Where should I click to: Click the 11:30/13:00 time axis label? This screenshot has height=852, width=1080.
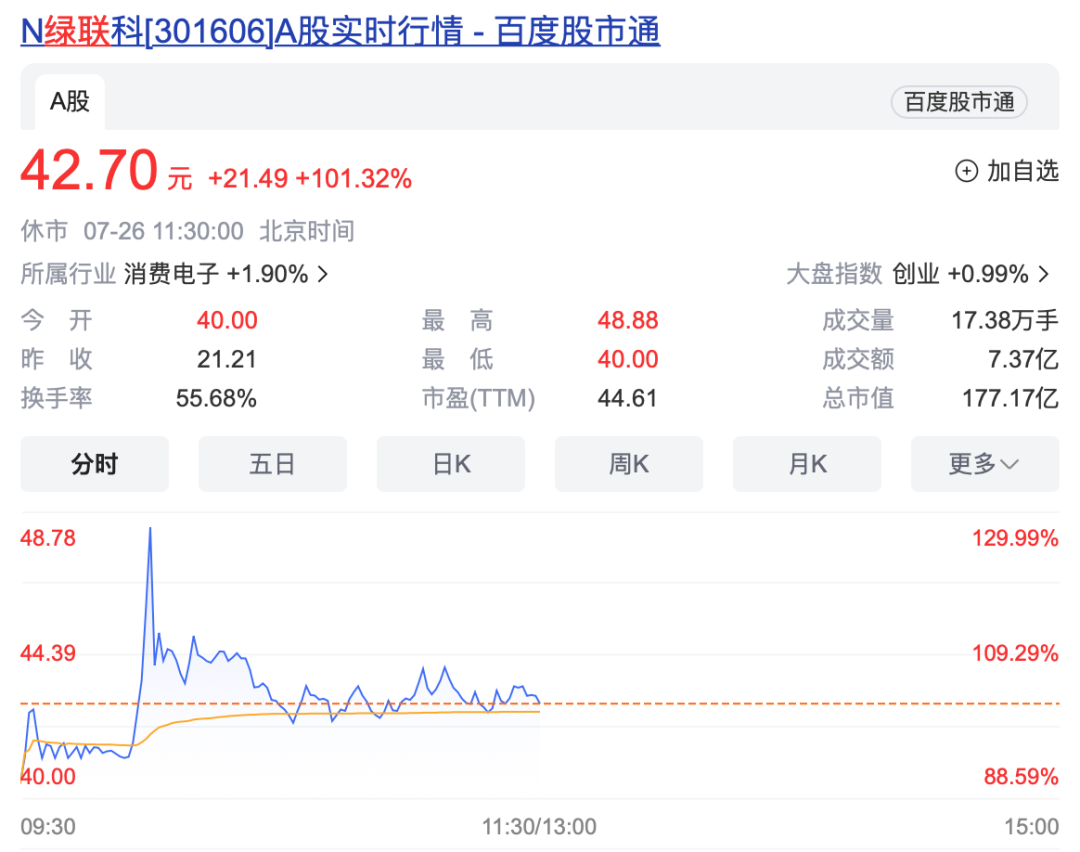click(539, 826)
